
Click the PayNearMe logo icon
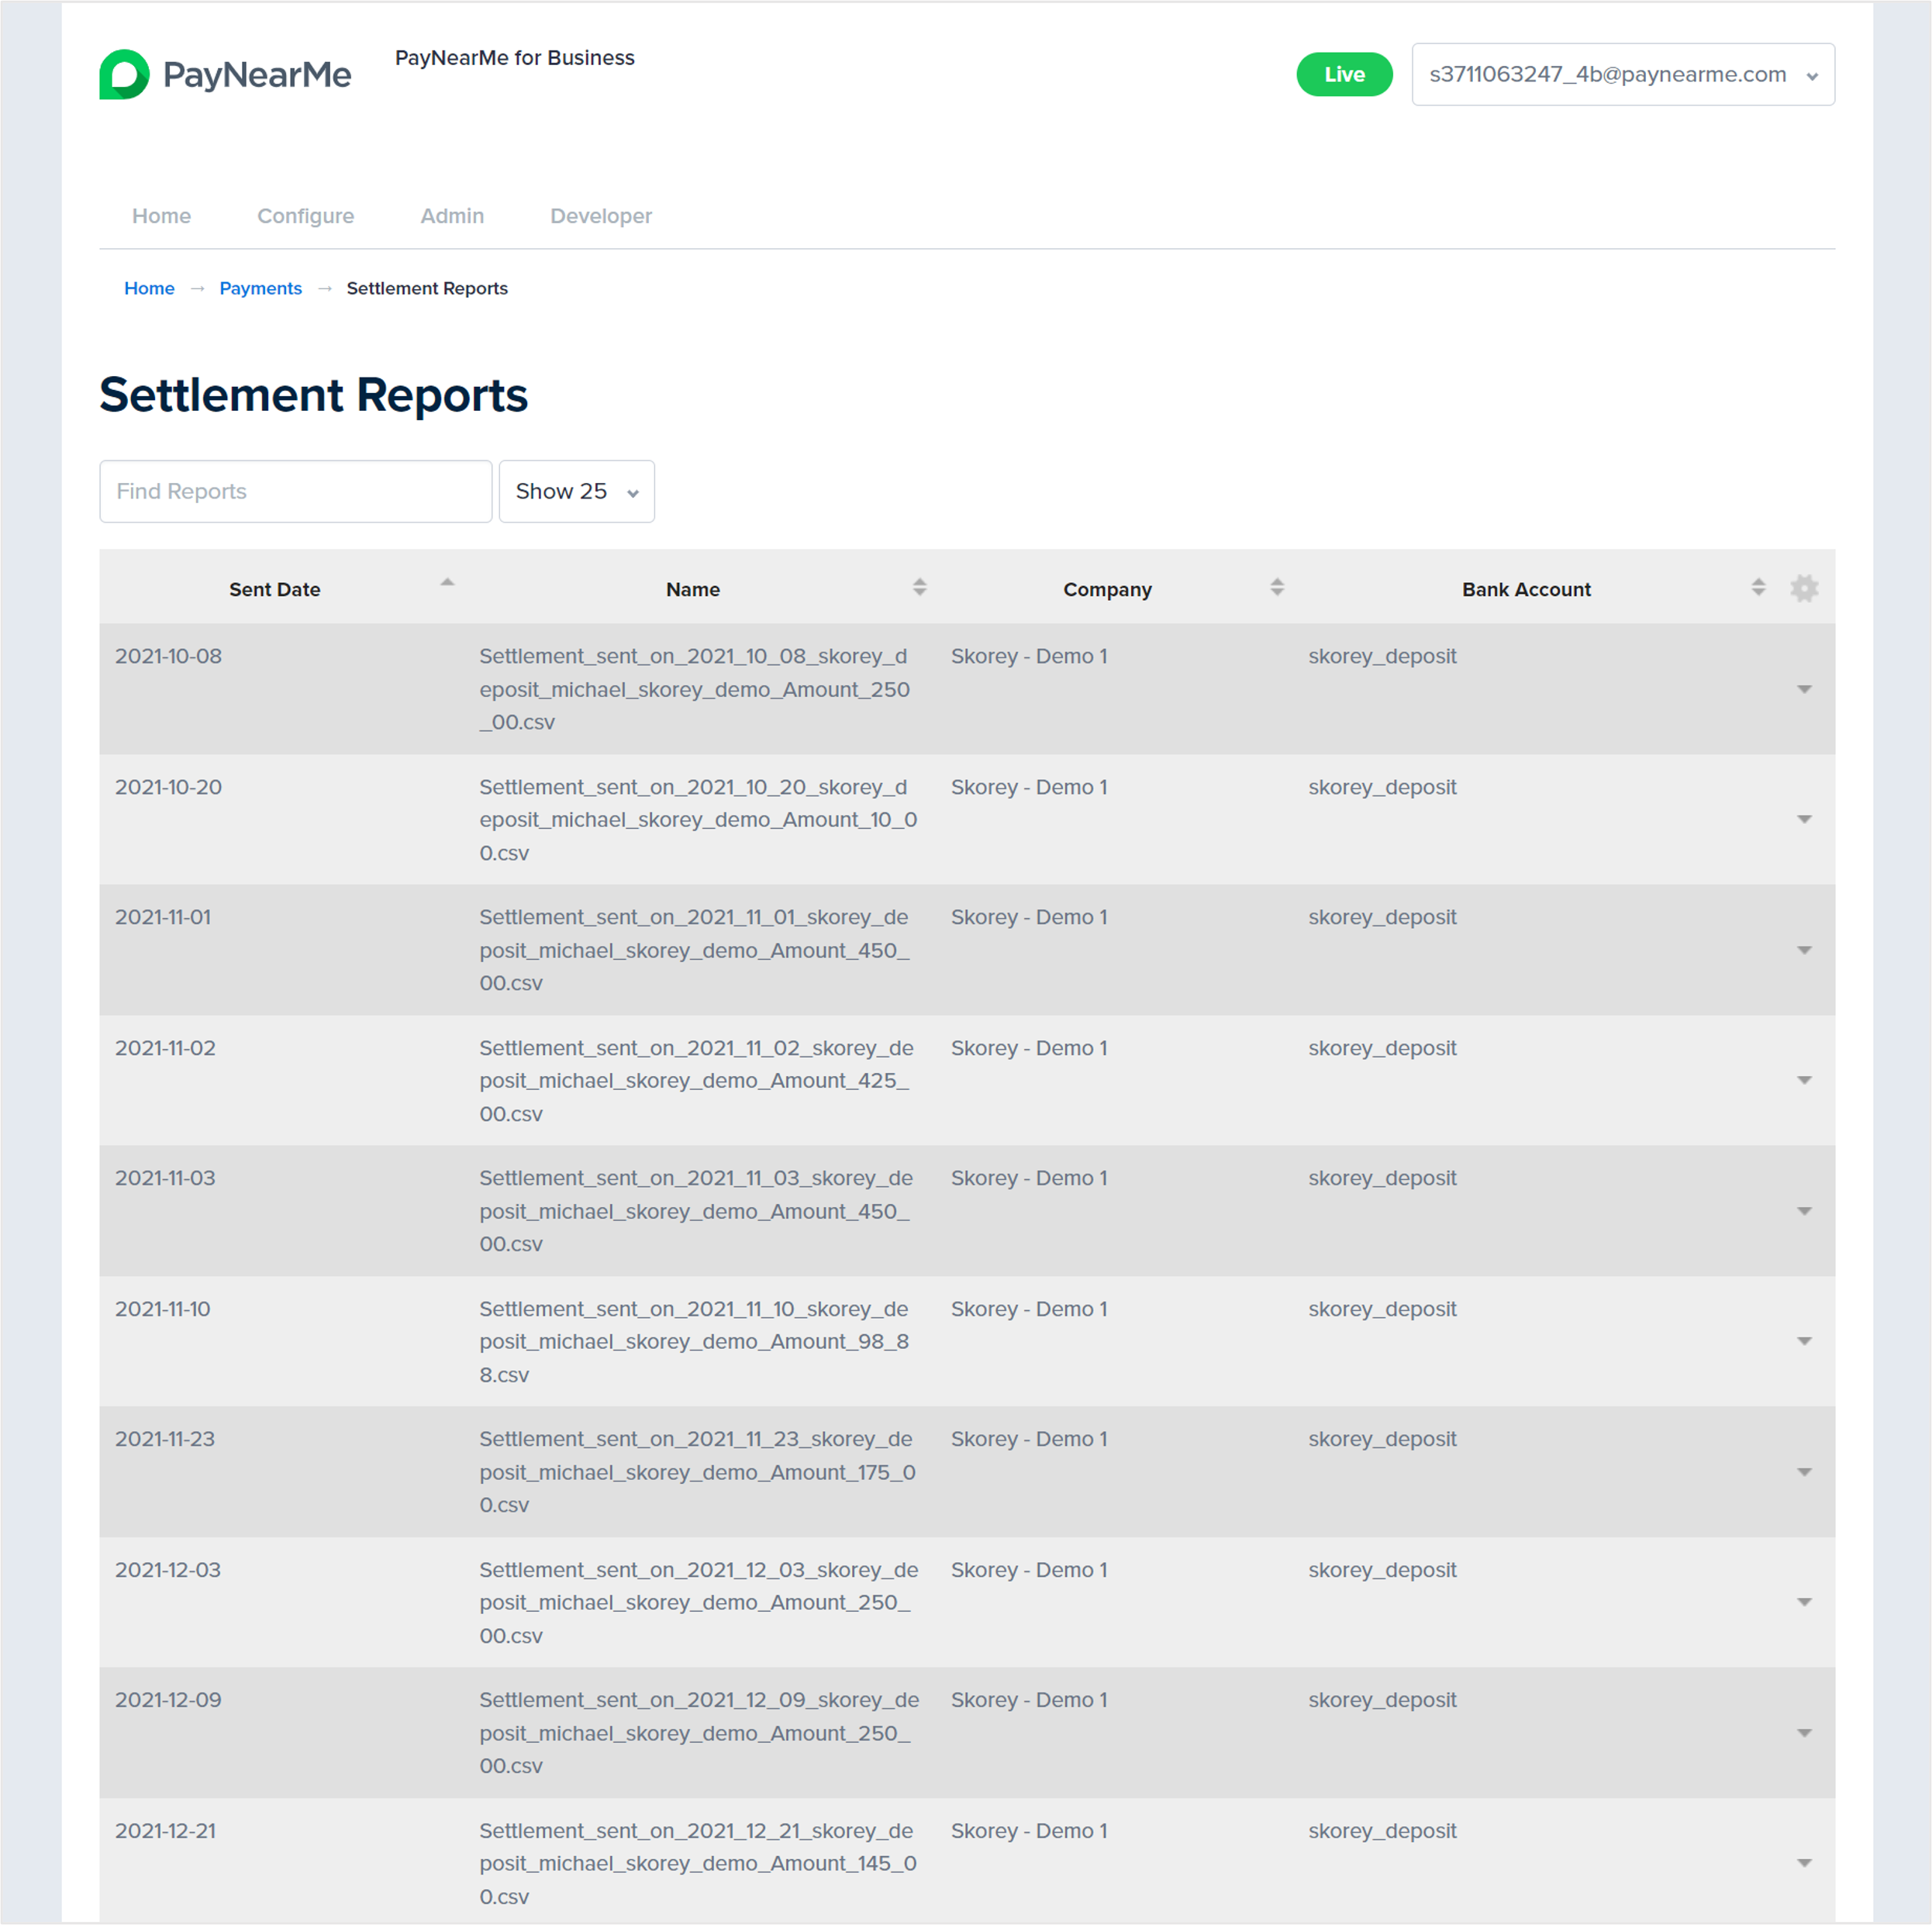point(124,74)
